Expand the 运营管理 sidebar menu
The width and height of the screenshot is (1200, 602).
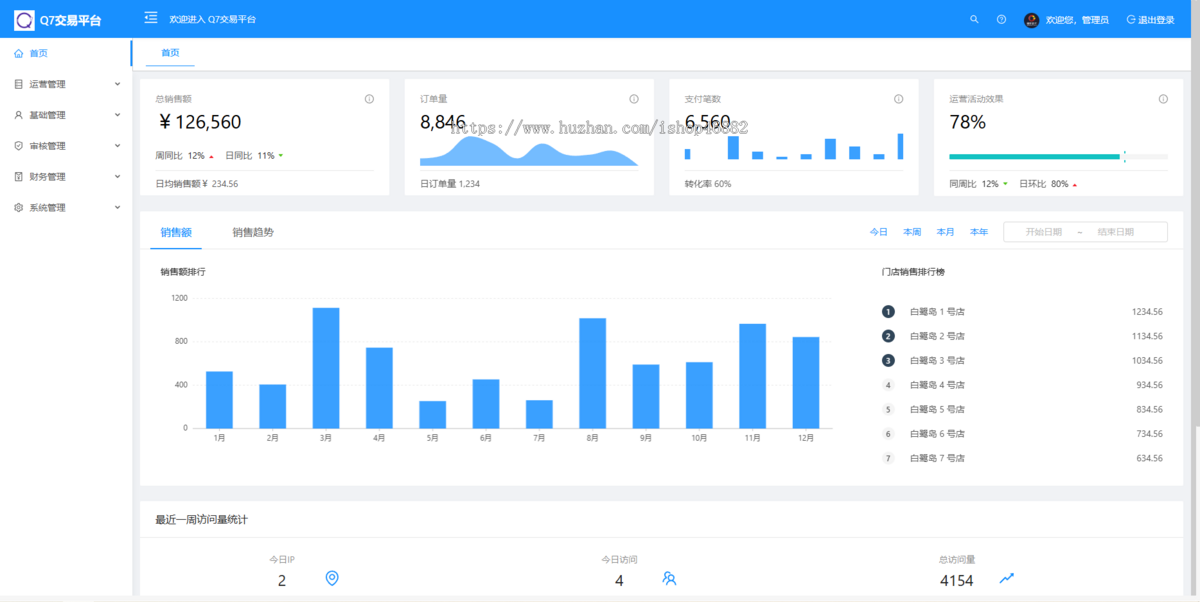tap(66, 84)
